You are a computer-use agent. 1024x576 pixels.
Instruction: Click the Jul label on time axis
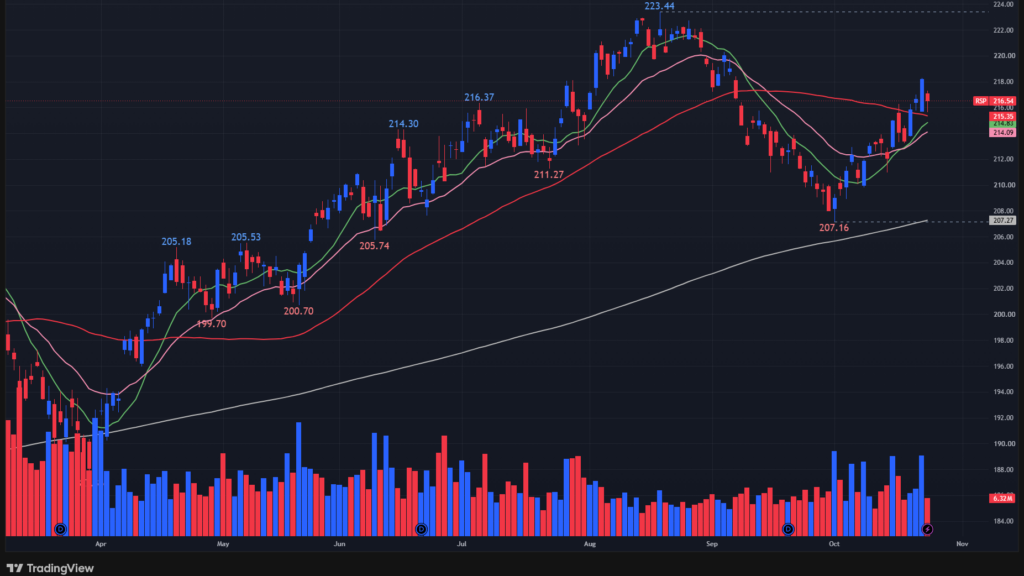[462, 543]
